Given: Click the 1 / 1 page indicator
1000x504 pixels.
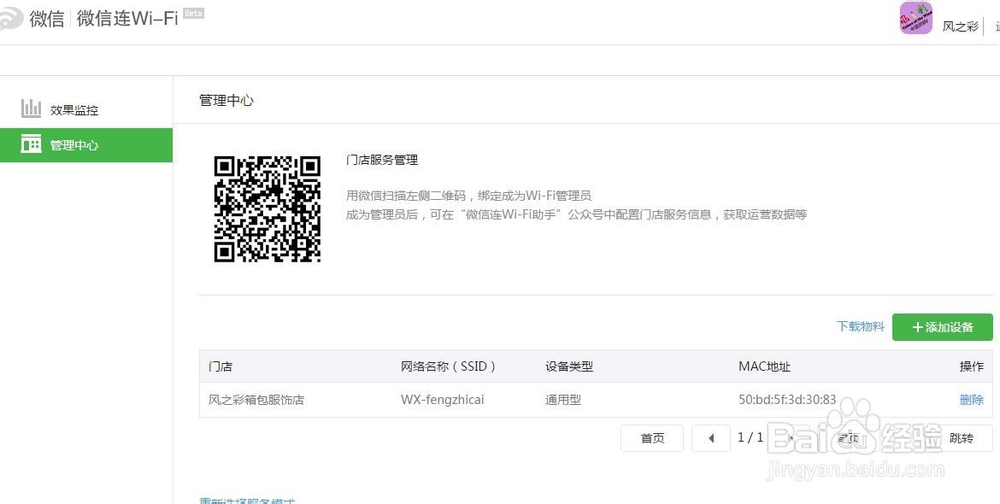Looking at the screenshot, I should [x=750, y=437].
